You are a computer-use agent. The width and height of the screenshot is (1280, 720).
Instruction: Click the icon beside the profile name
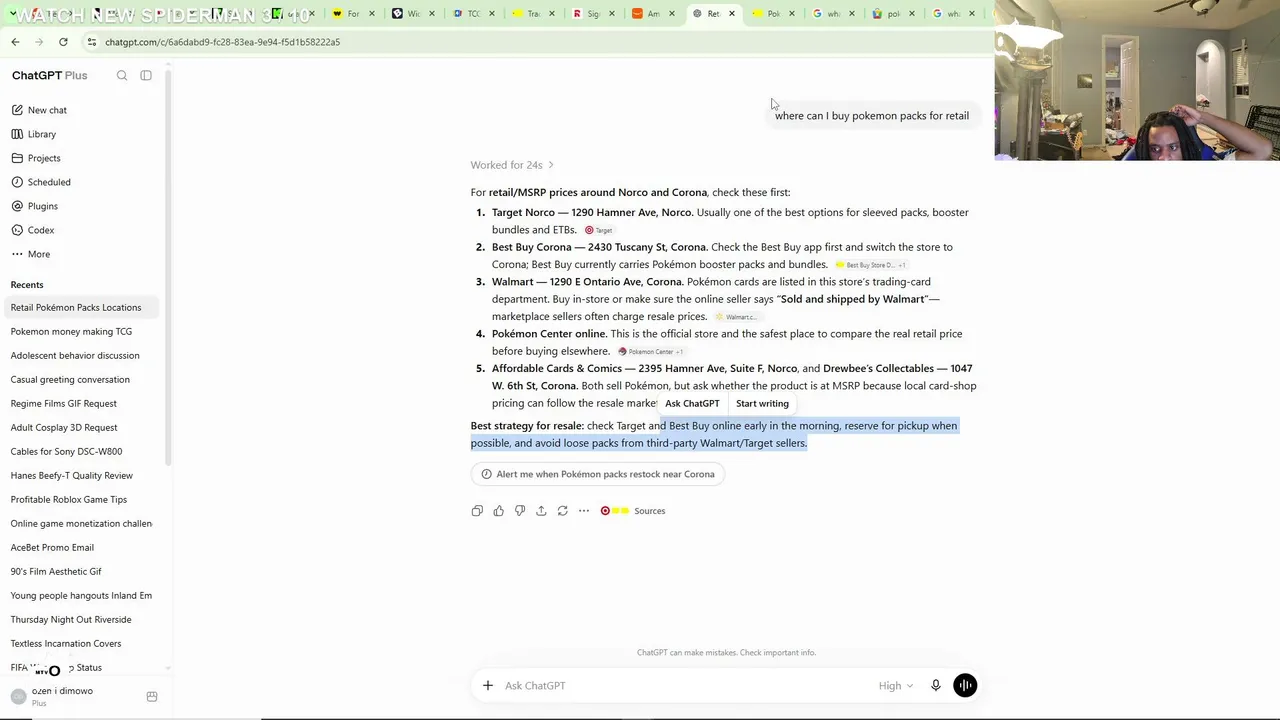tap(152, 696)
